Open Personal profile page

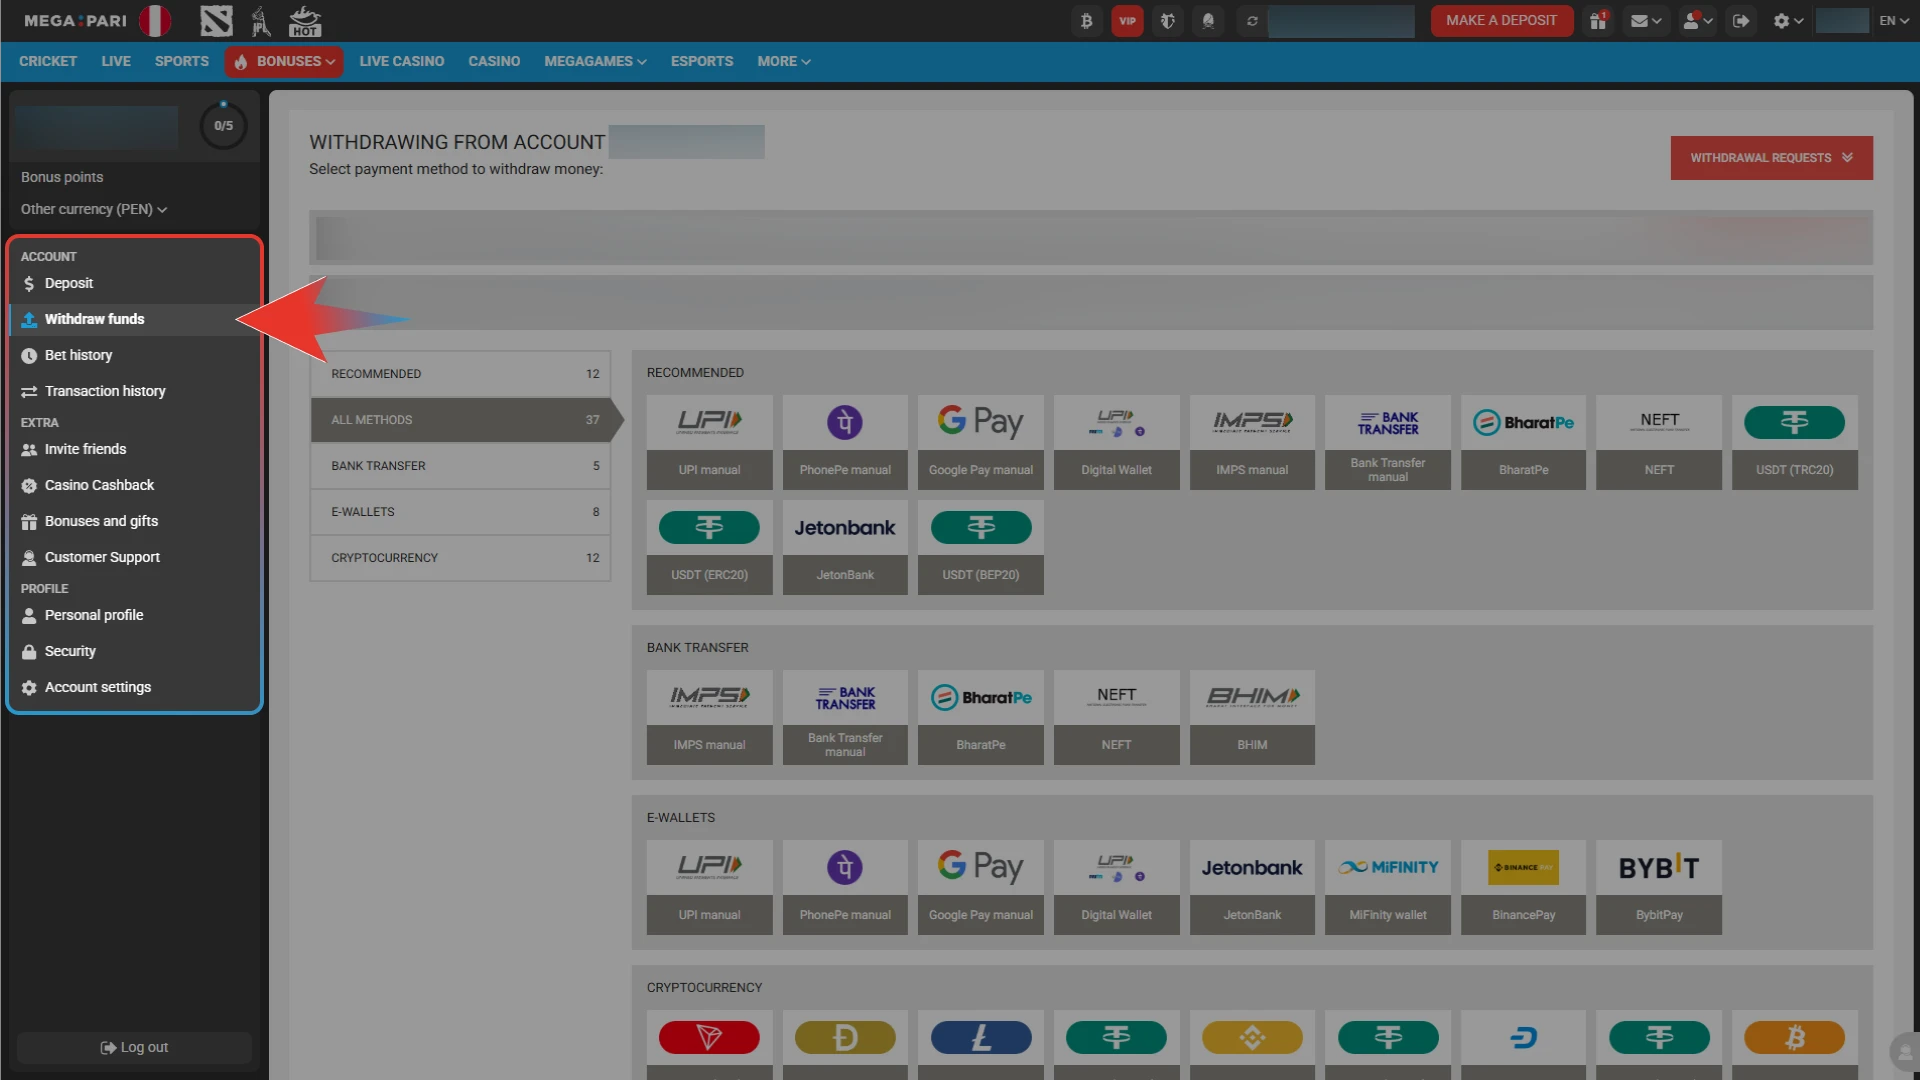[134, 616]
